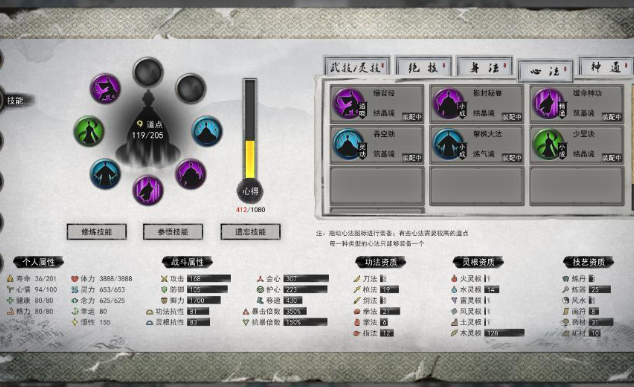634x387 pixels.
Task: Click the 遗忘技能 button
Action: tap(250, 232)
